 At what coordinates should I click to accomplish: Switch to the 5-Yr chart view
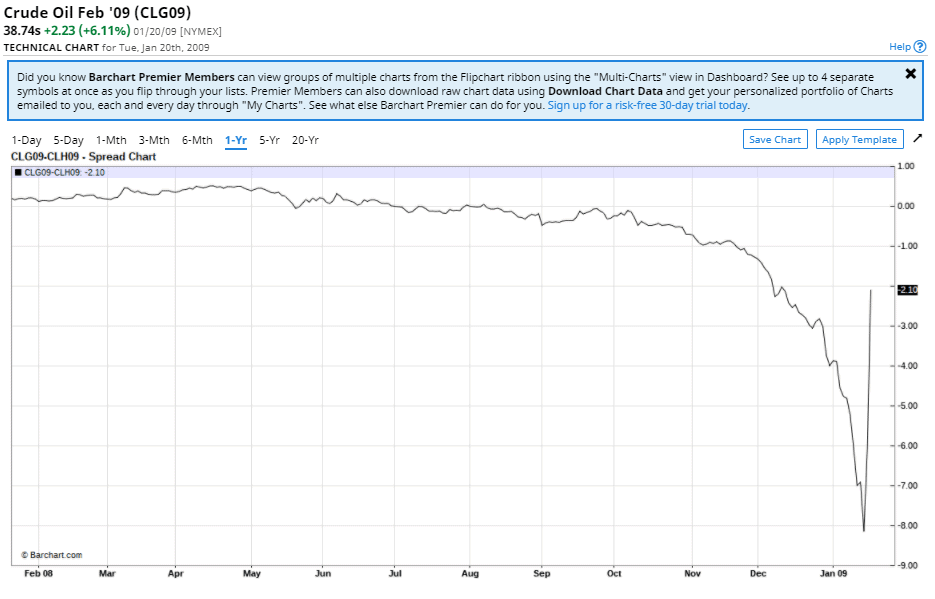(268, 140)
